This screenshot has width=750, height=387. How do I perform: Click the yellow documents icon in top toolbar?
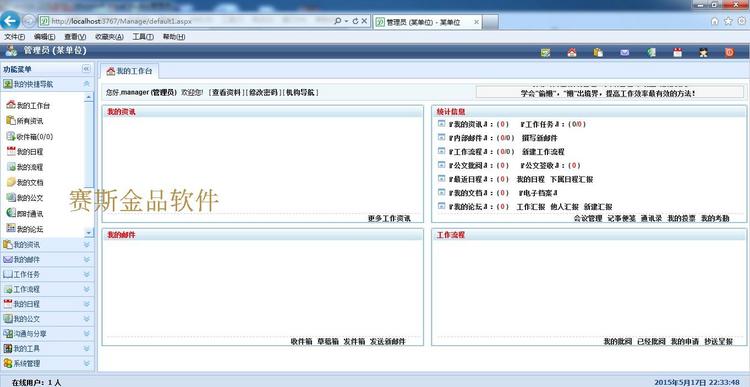click(598, 53)
